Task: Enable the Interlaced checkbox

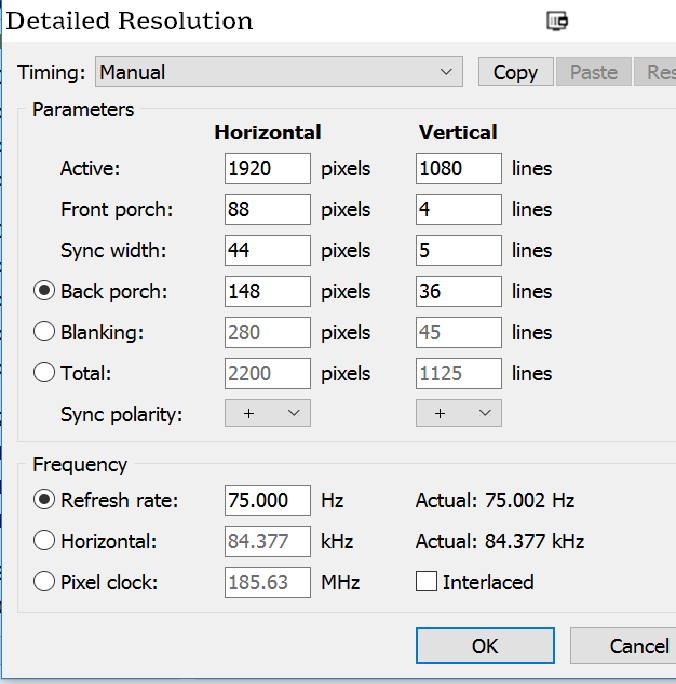Action: point(426,582)
